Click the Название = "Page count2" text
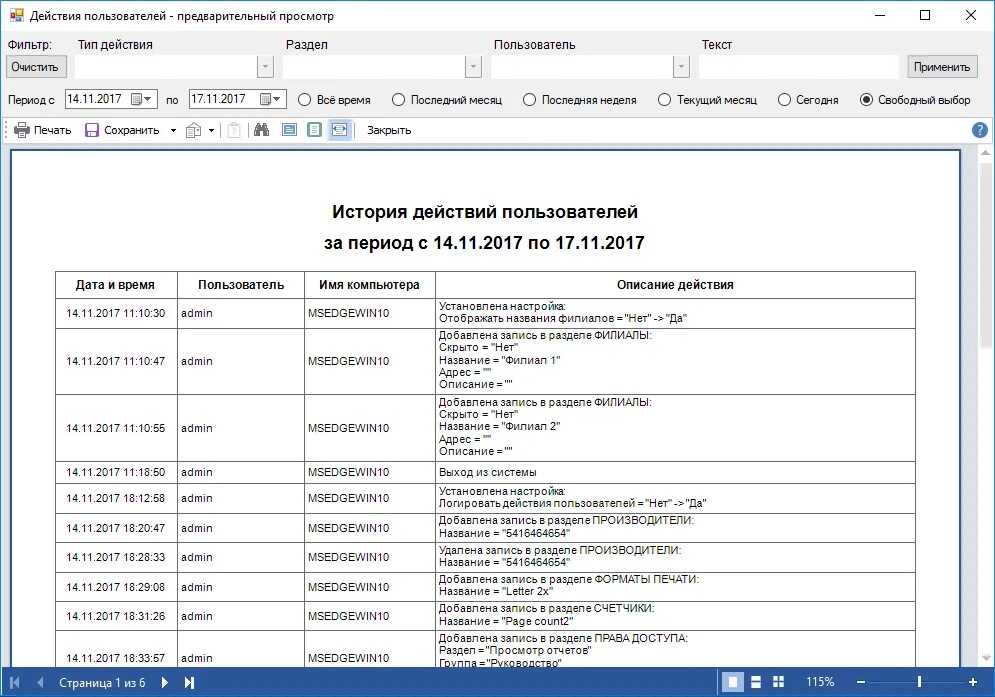 pos(506,621)
